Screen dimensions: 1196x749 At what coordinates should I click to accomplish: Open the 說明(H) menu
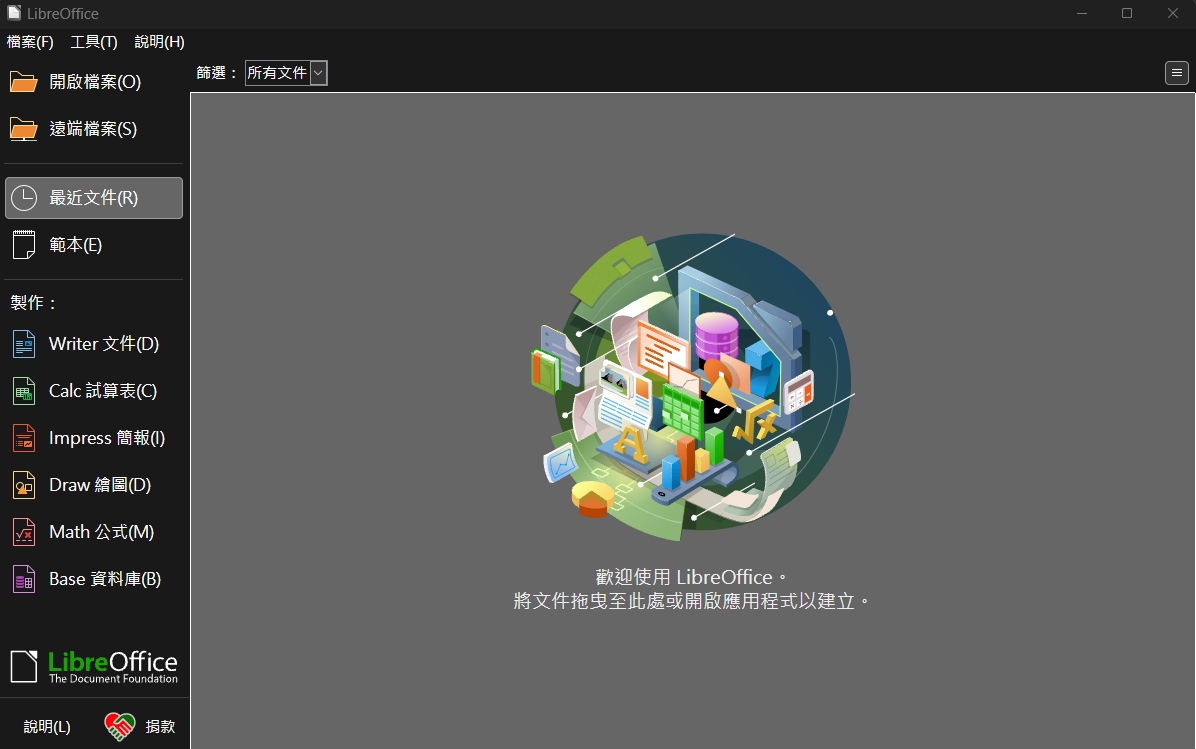[159, 42]
